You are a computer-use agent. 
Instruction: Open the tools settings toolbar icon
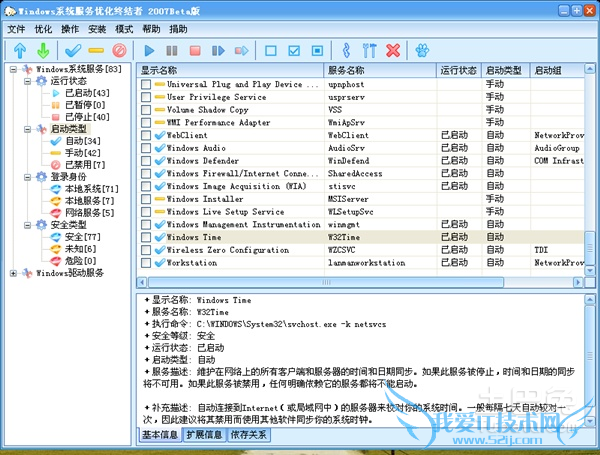(369, 51)
